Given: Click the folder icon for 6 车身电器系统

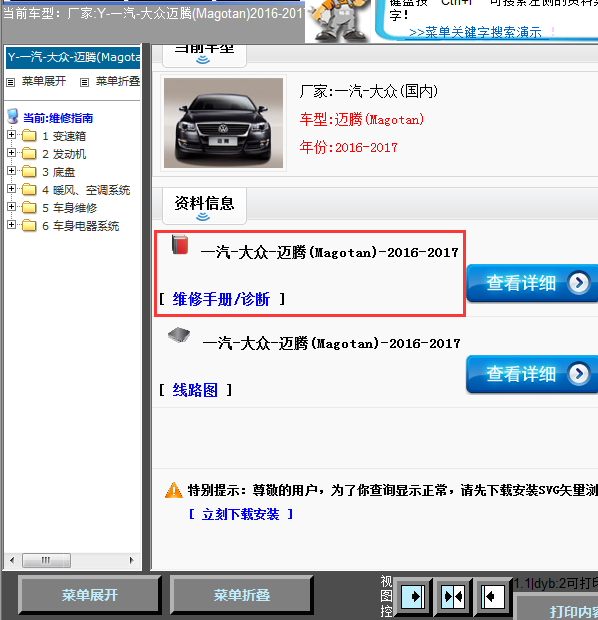Looking at the screenshot, I should pos(29,225).
